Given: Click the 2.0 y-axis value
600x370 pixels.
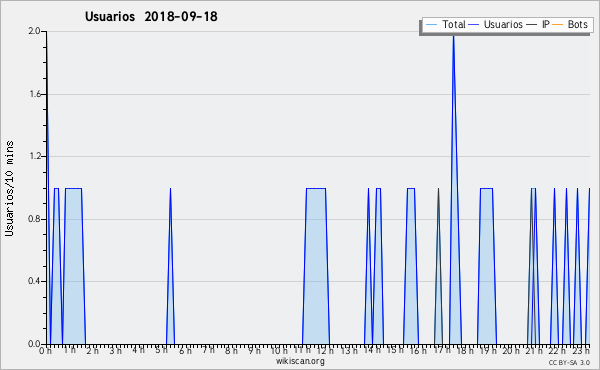Looking at the screenshot, I should click(x=34, y=31).
